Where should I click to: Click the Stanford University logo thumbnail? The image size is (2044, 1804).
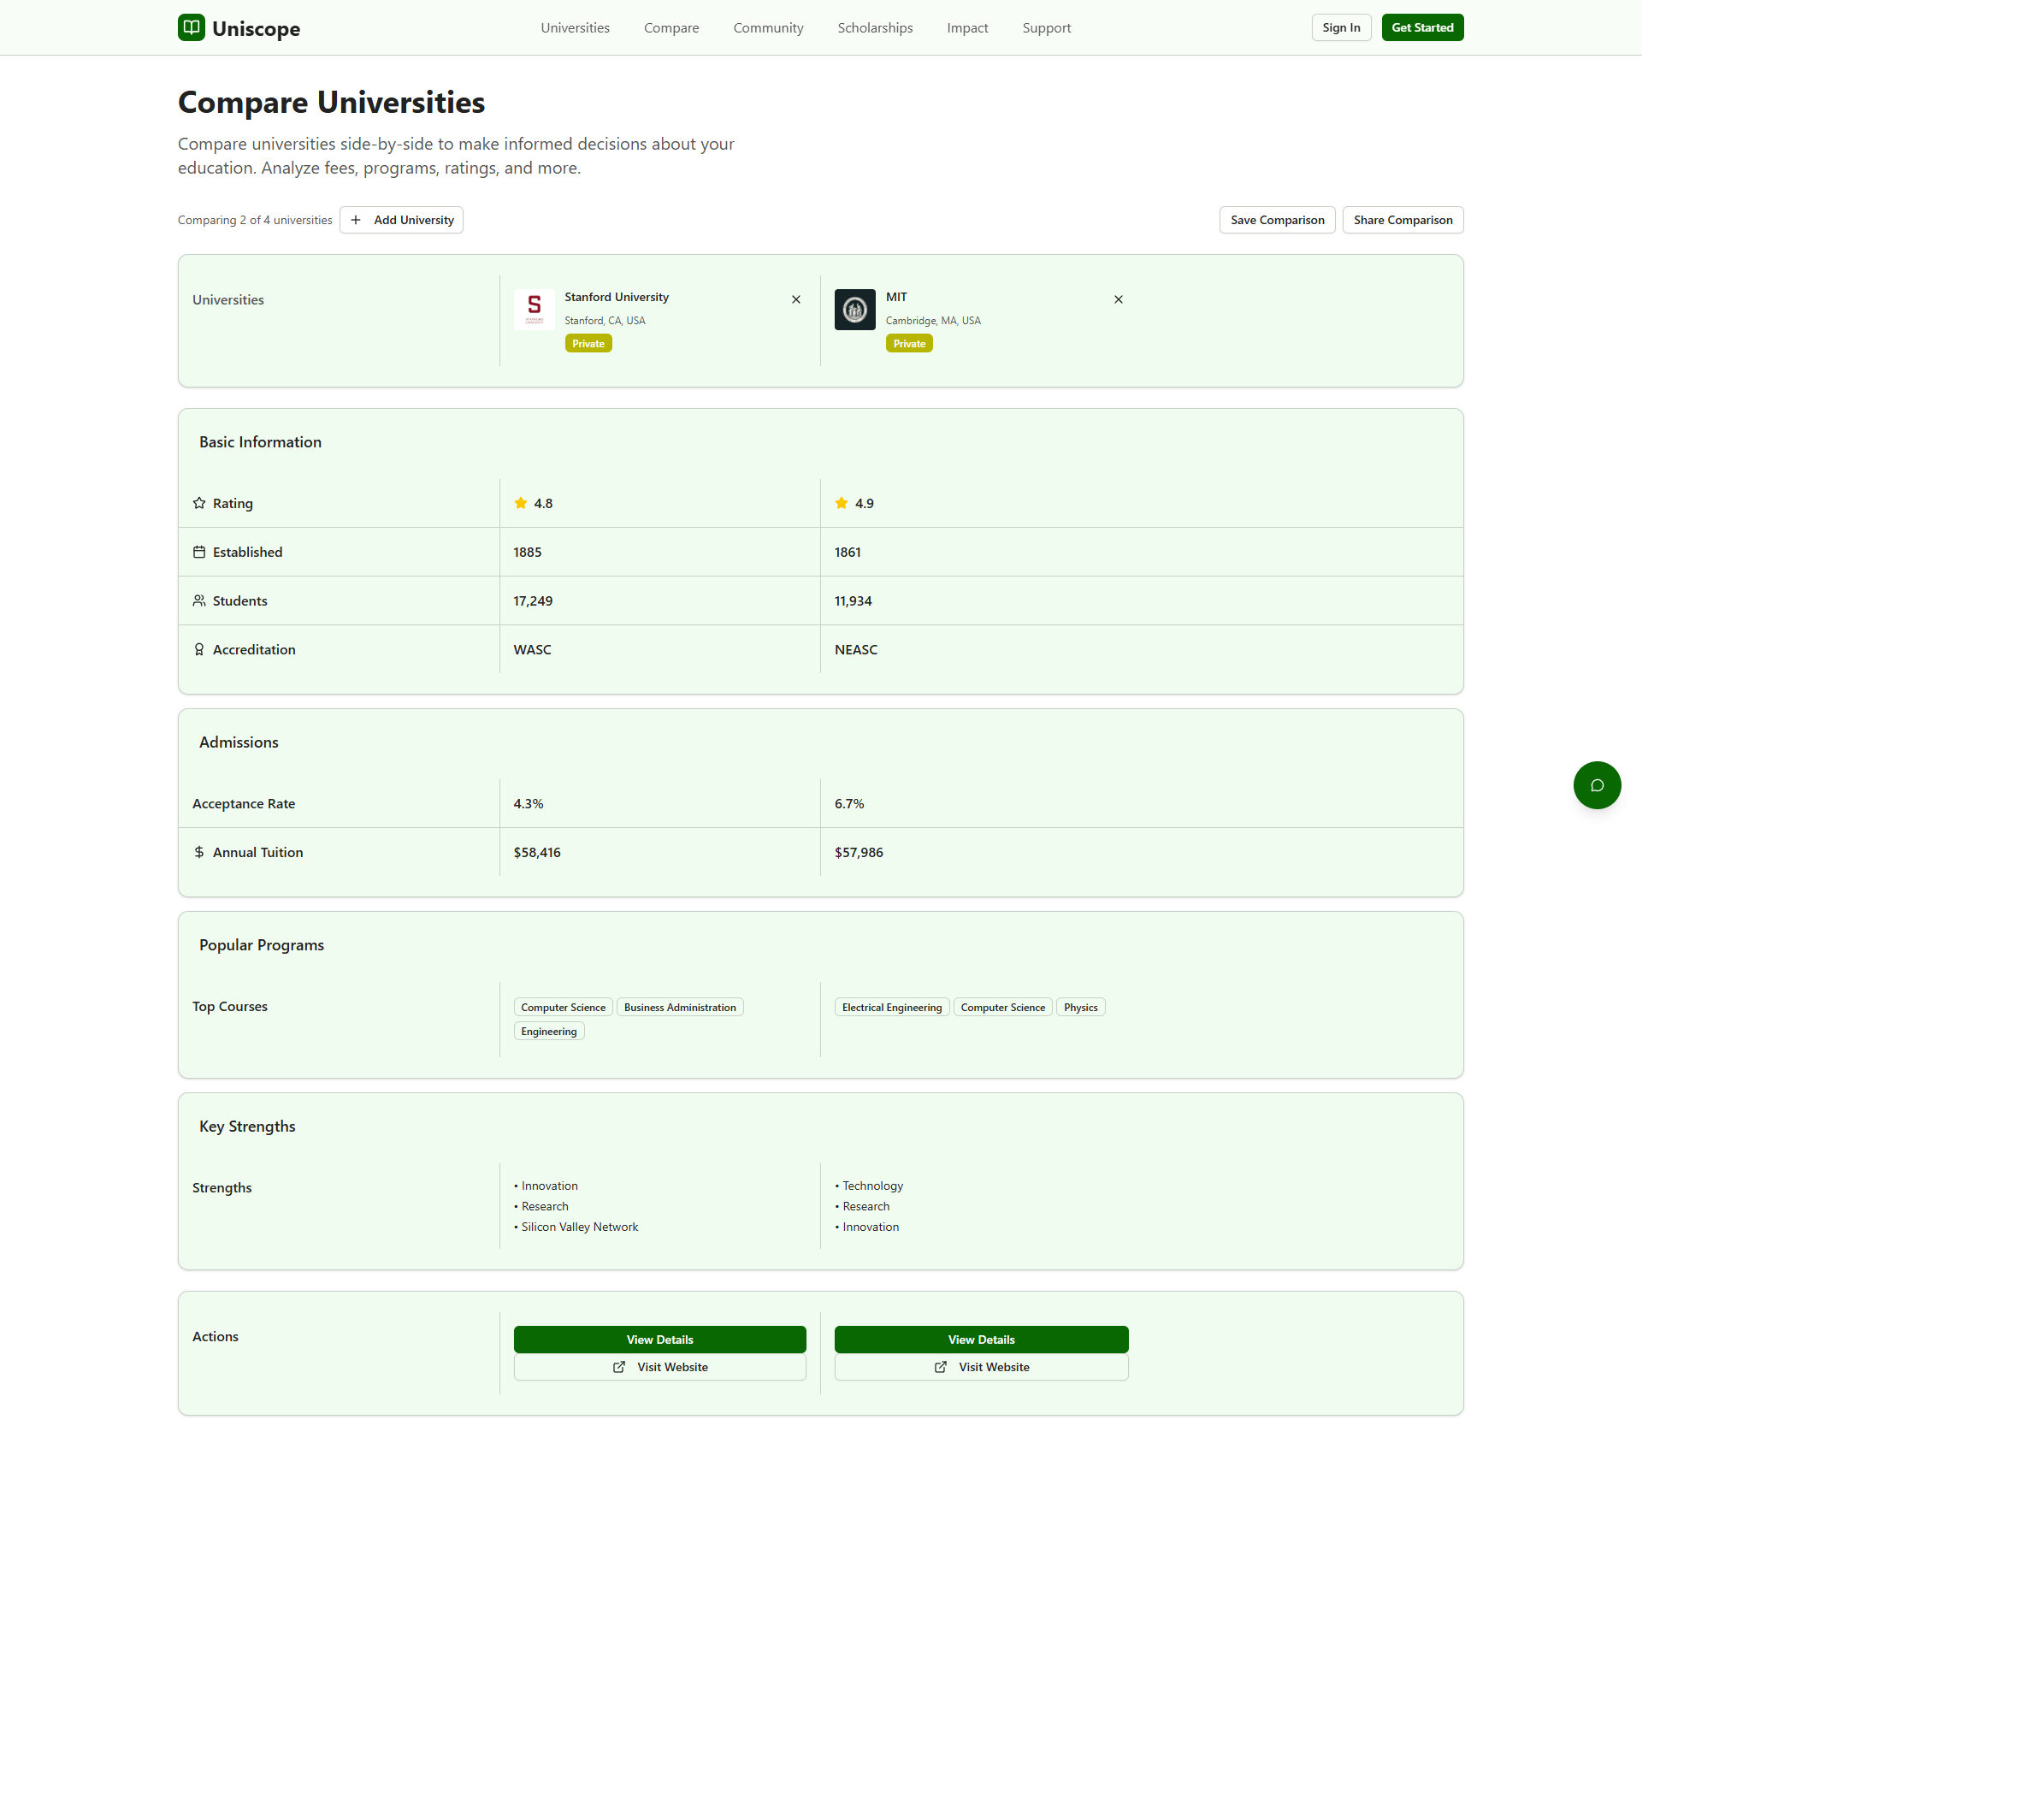click(534, 309)
